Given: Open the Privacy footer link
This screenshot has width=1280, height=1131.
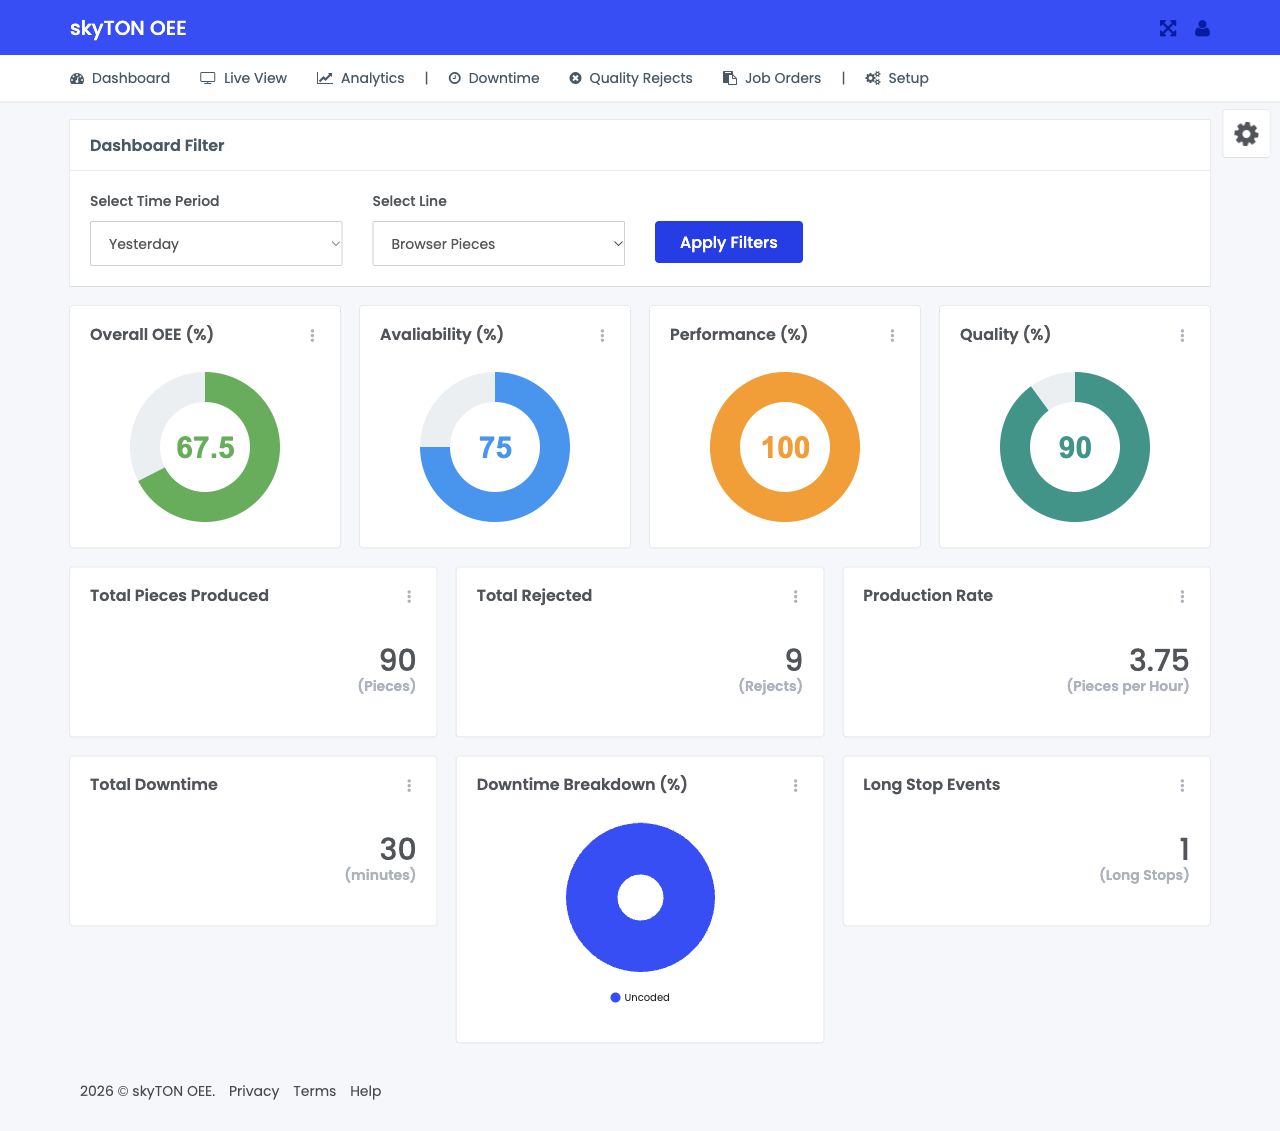Looking at the screenshot, I should click(x=254, y=1091).
